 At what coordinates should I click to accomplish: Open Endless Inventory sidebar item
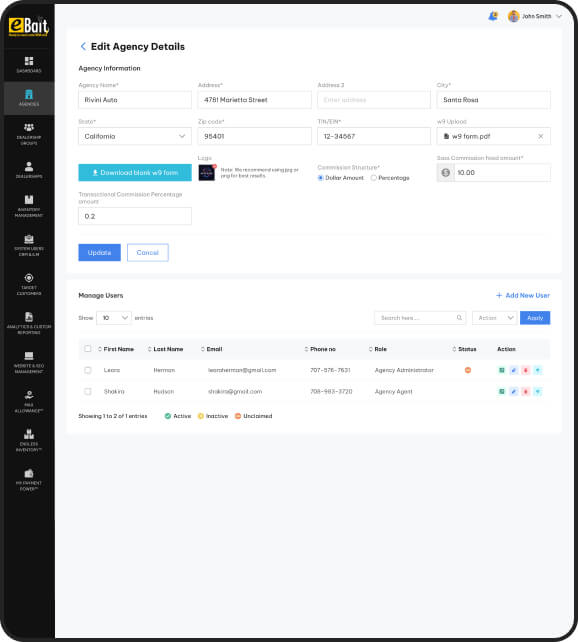pos(29,440)
